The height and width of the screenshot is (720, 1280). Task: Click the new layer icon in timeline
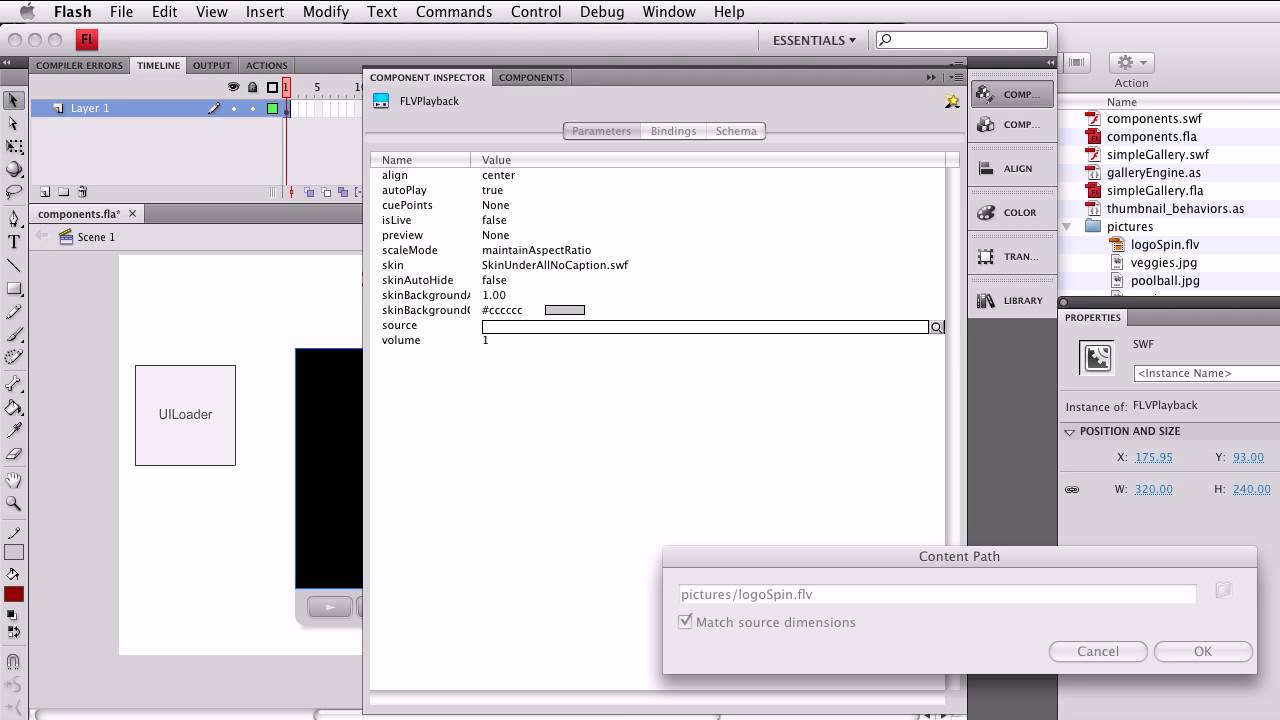coord(45,192)
